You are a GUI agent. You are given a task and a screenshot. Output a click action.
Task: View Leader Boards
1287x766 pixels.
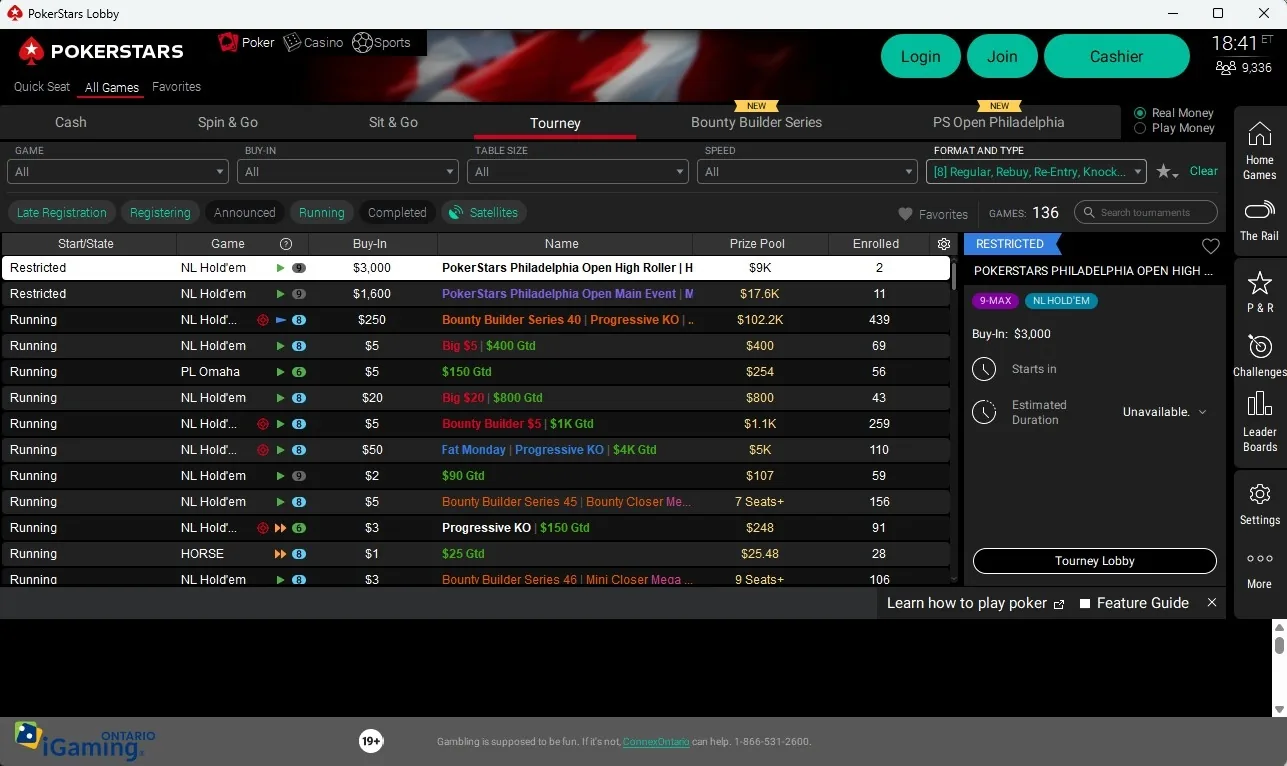pyautogui.click(x=1259, y=420)
